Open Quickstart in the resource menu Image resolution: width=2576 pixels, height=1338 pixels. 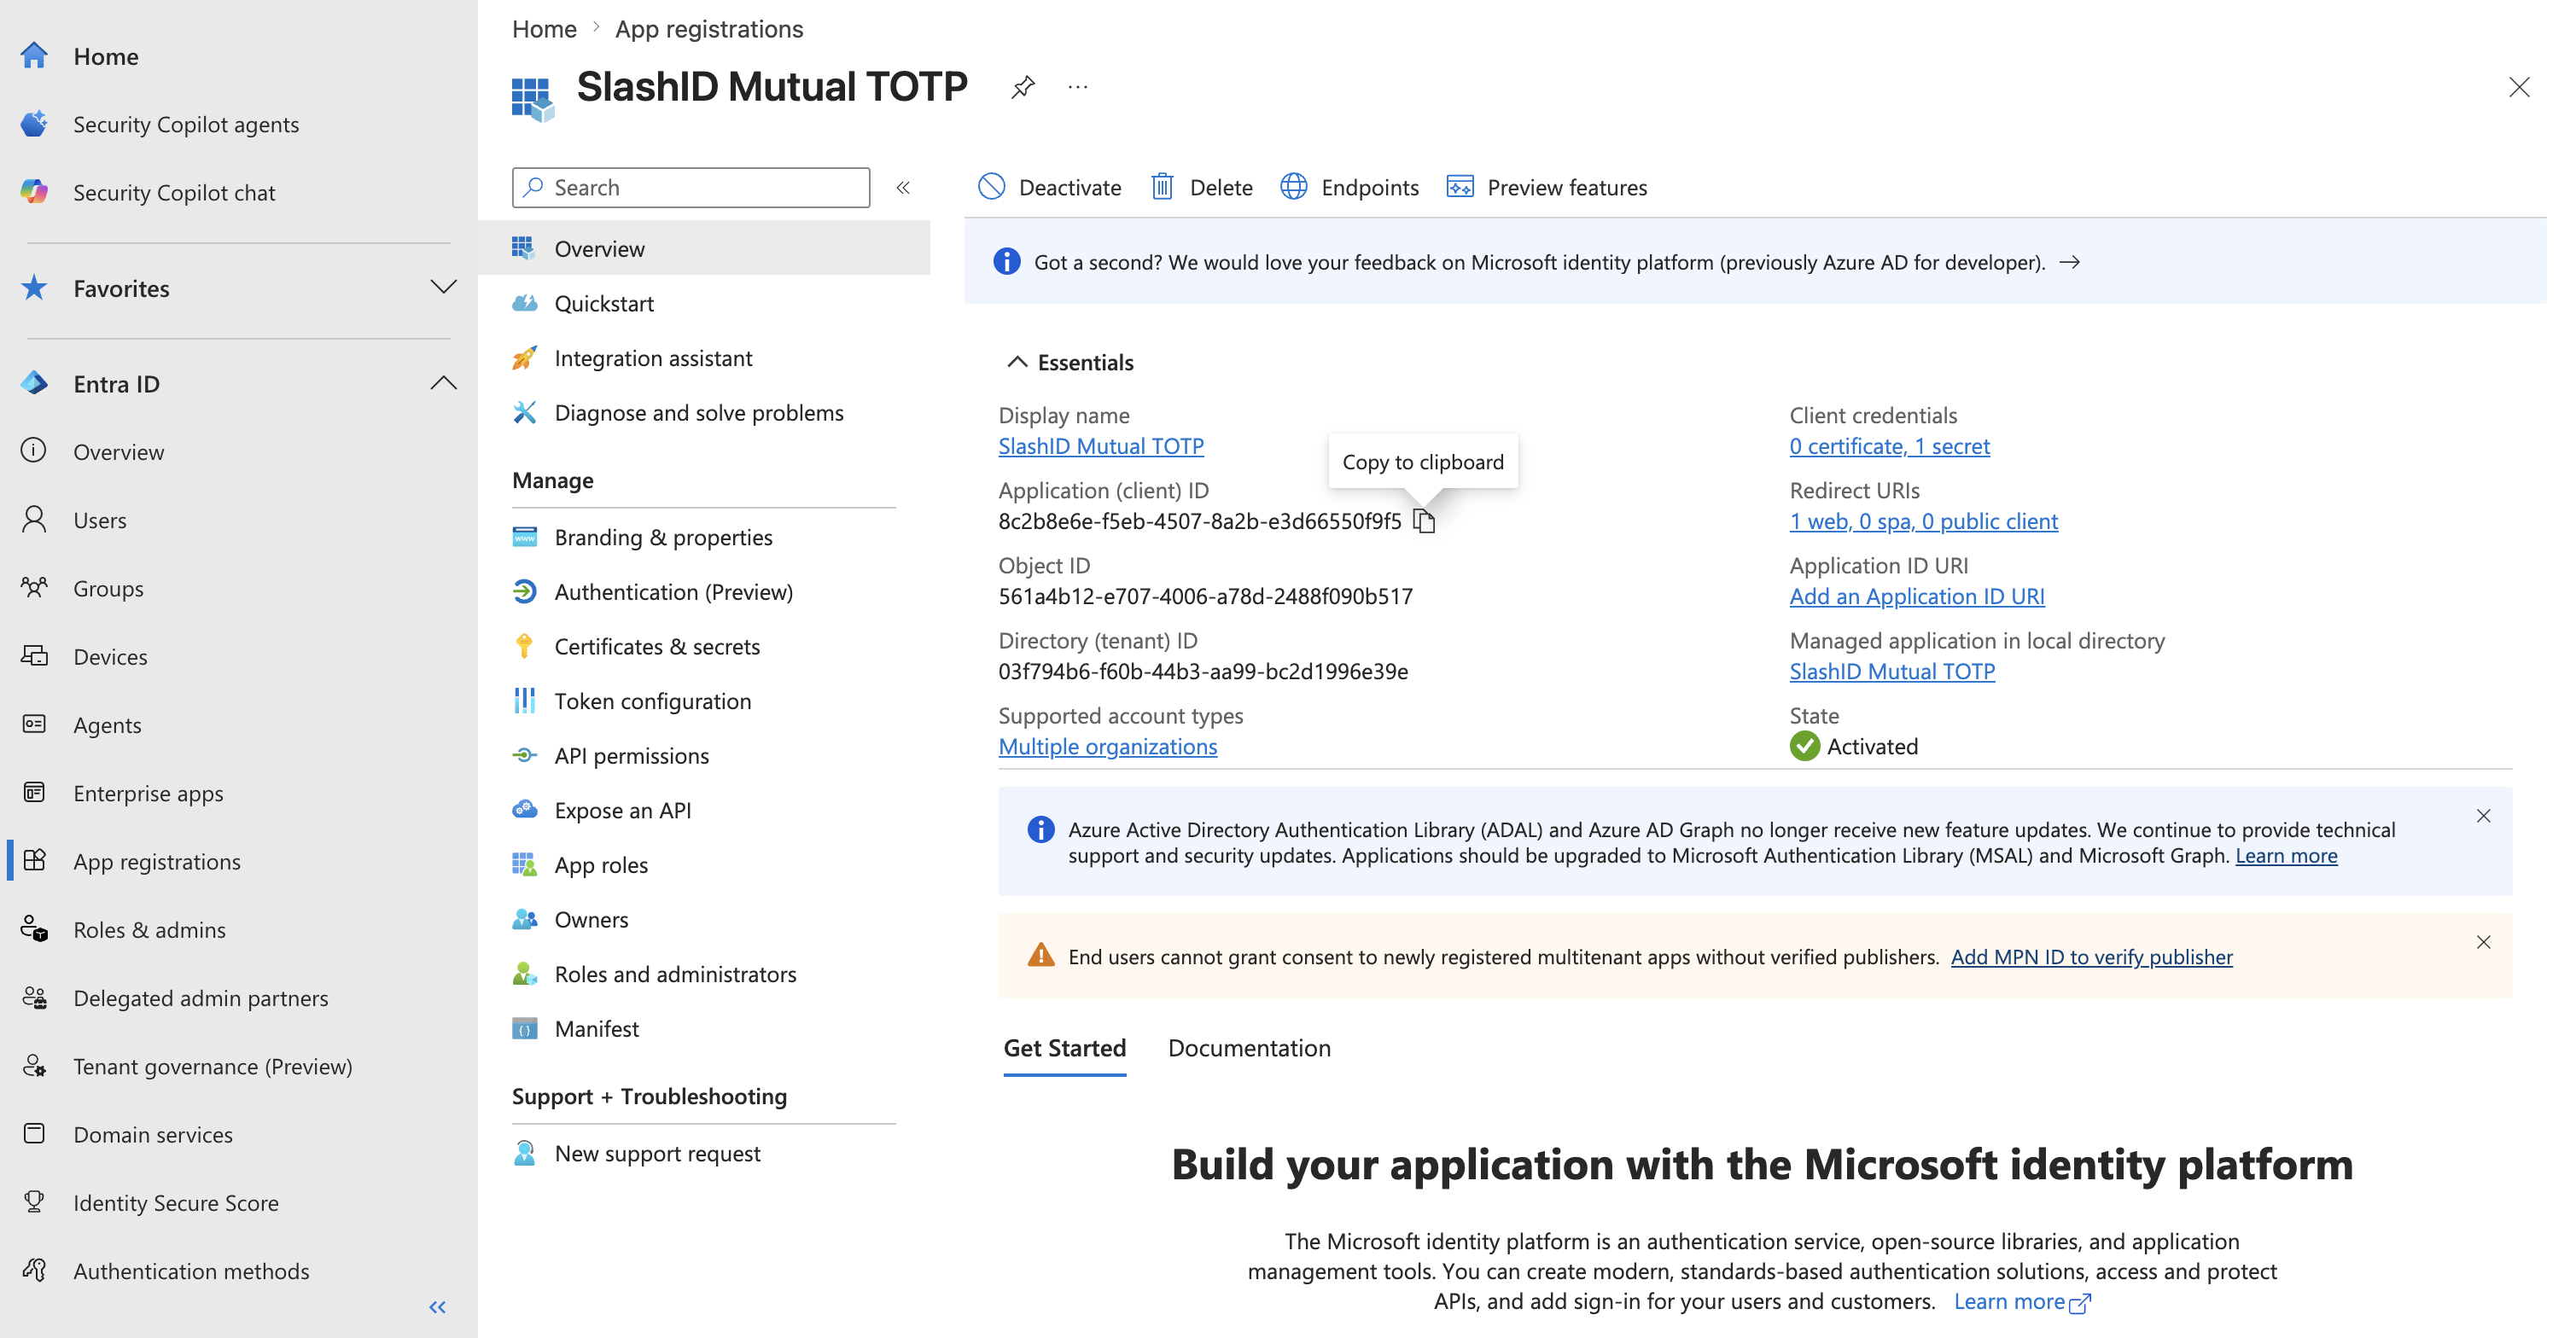604,303
